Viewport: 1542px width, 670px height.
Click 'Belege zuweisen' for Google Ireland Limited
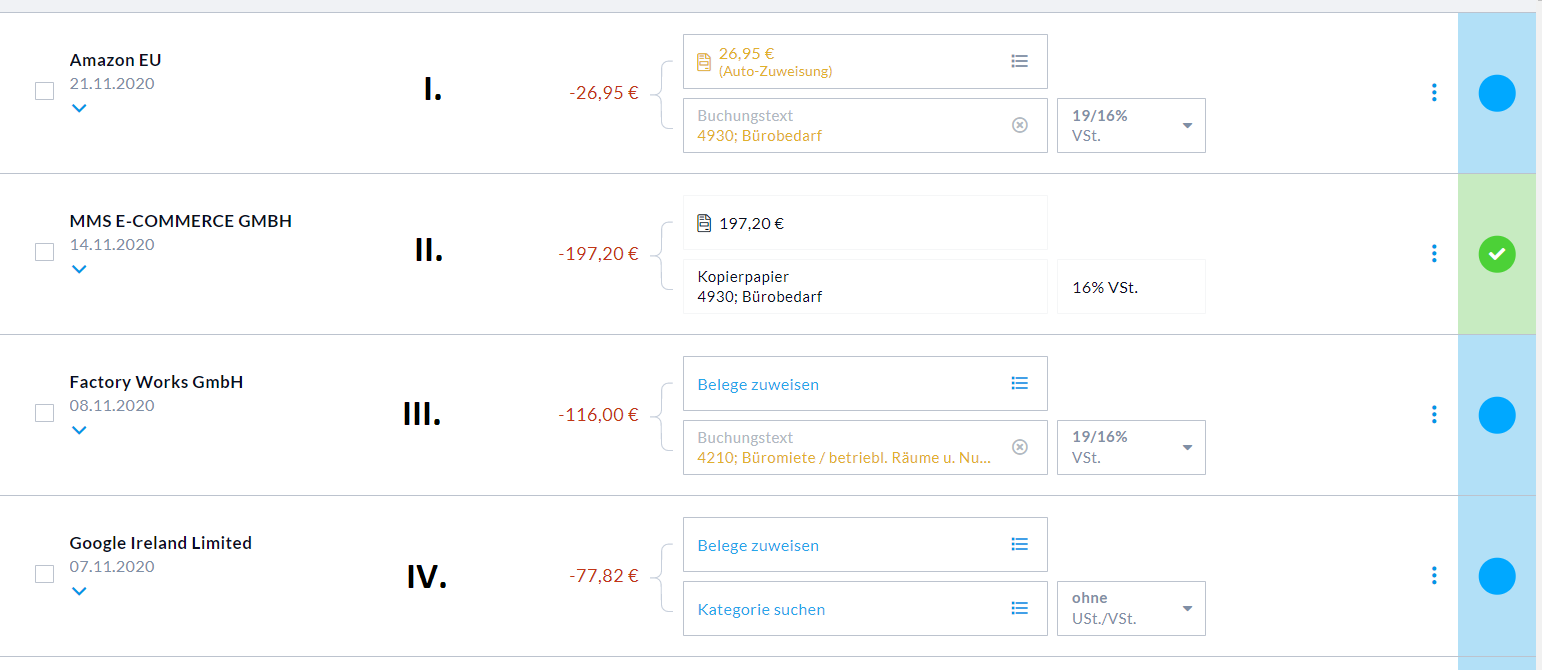tap(758, 546)
